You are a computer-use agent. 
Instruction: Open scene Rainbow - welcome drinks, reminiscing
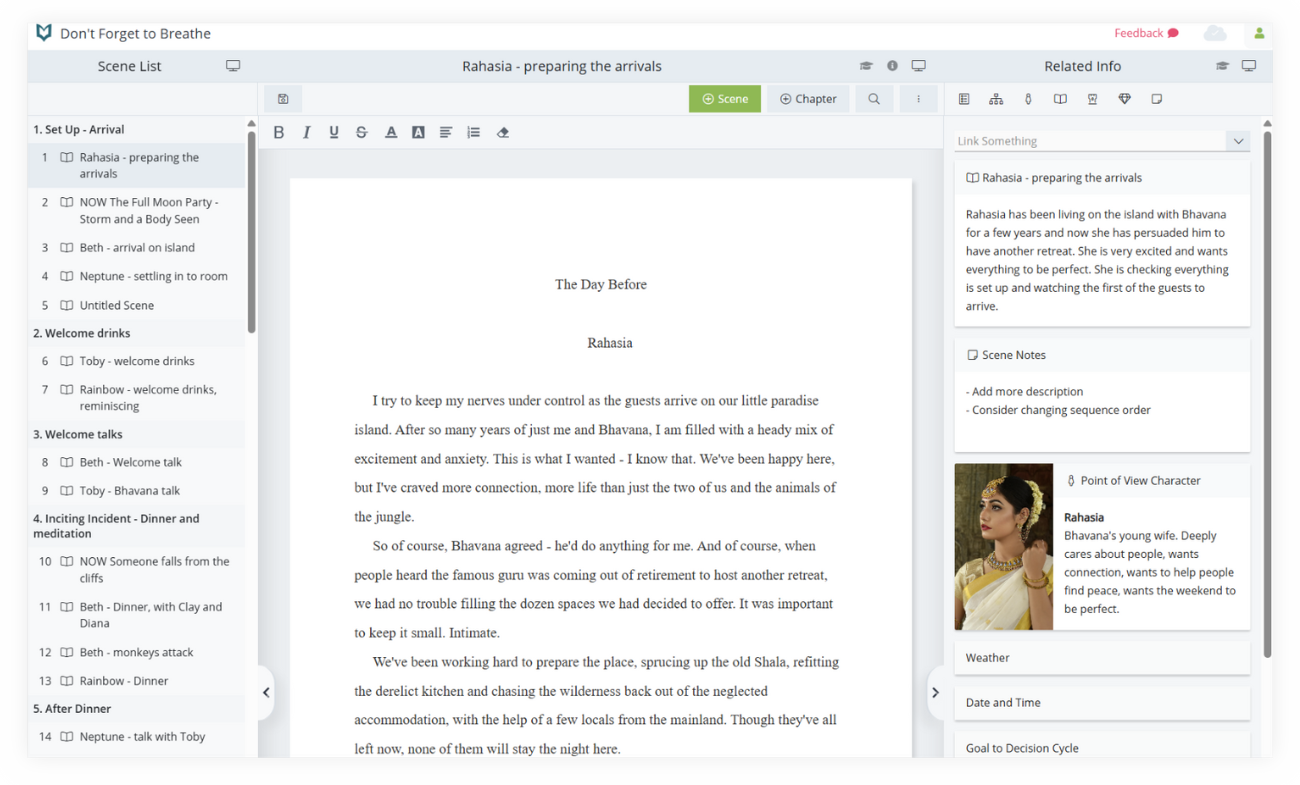point(136,397)
